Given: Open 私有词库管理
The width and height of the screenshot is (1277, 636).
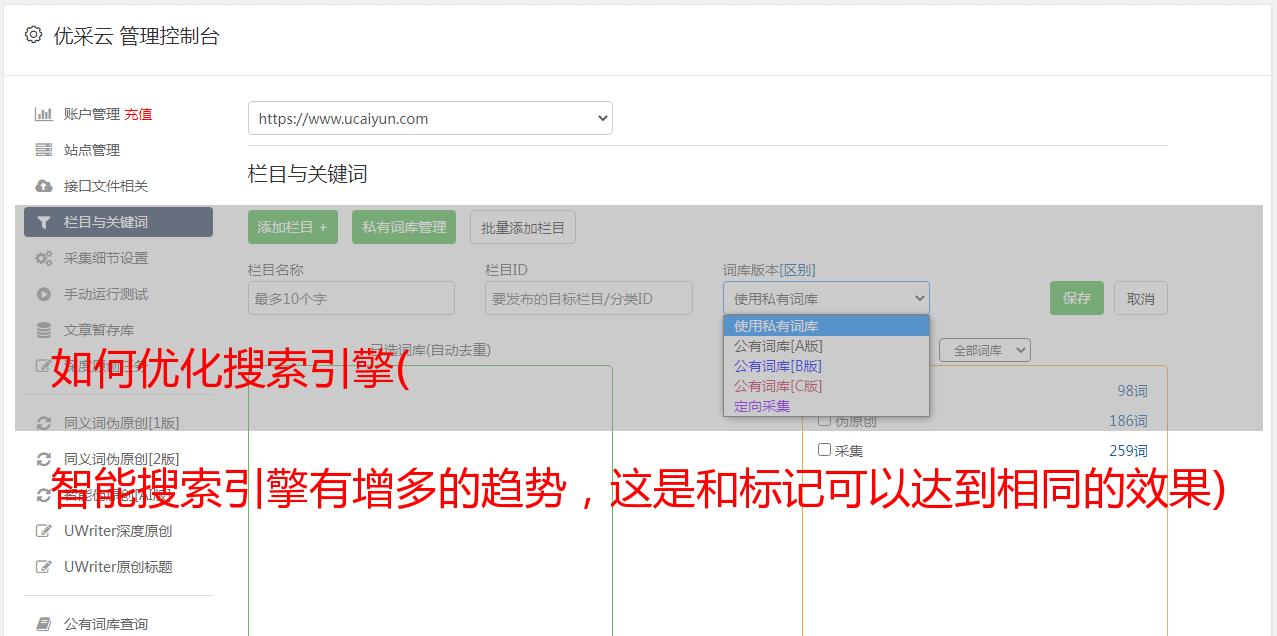Looking at the screenshot, I should coord(404,227).
